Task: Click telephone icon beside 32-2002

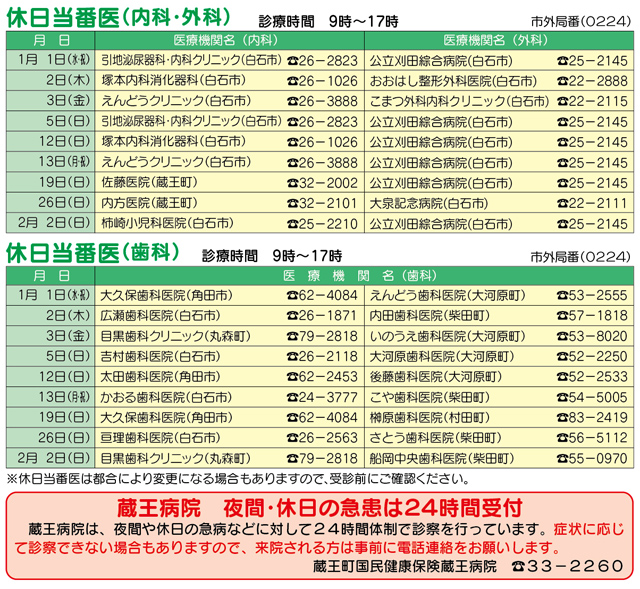Action: tap(292, 184)
